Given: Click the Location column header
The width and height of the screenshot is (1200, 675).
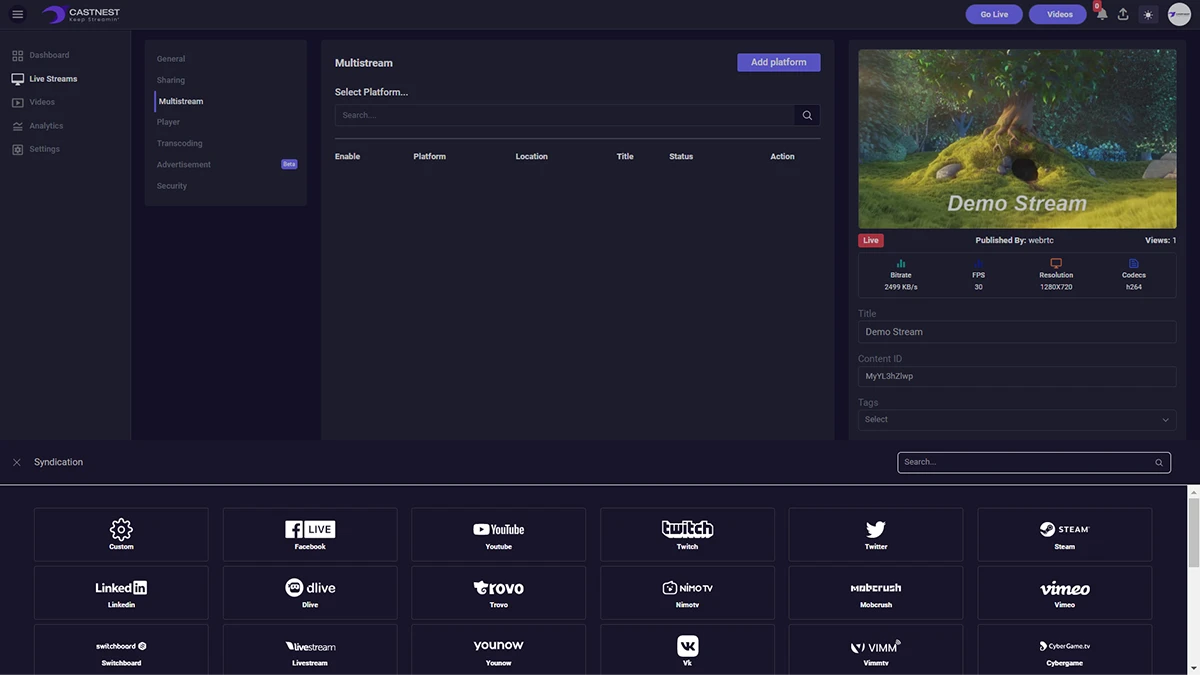Looking at the screenshot, I should click(x=532, y=157).
